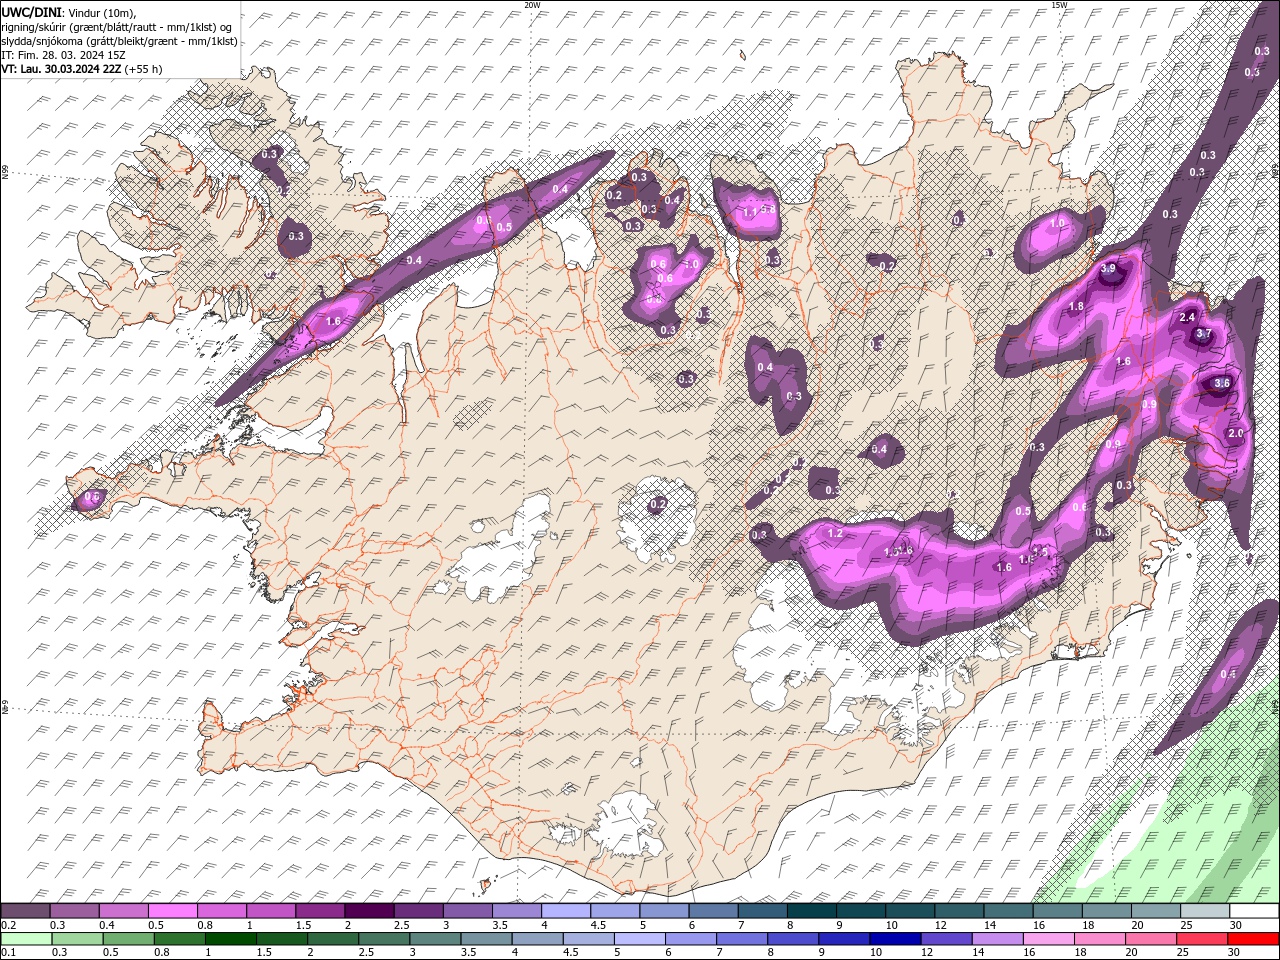Click the 3.9 snowfall value on the map
The width and height of the screenshot is (1280, 960).
pyautogui.click(x=1108, y=268)
